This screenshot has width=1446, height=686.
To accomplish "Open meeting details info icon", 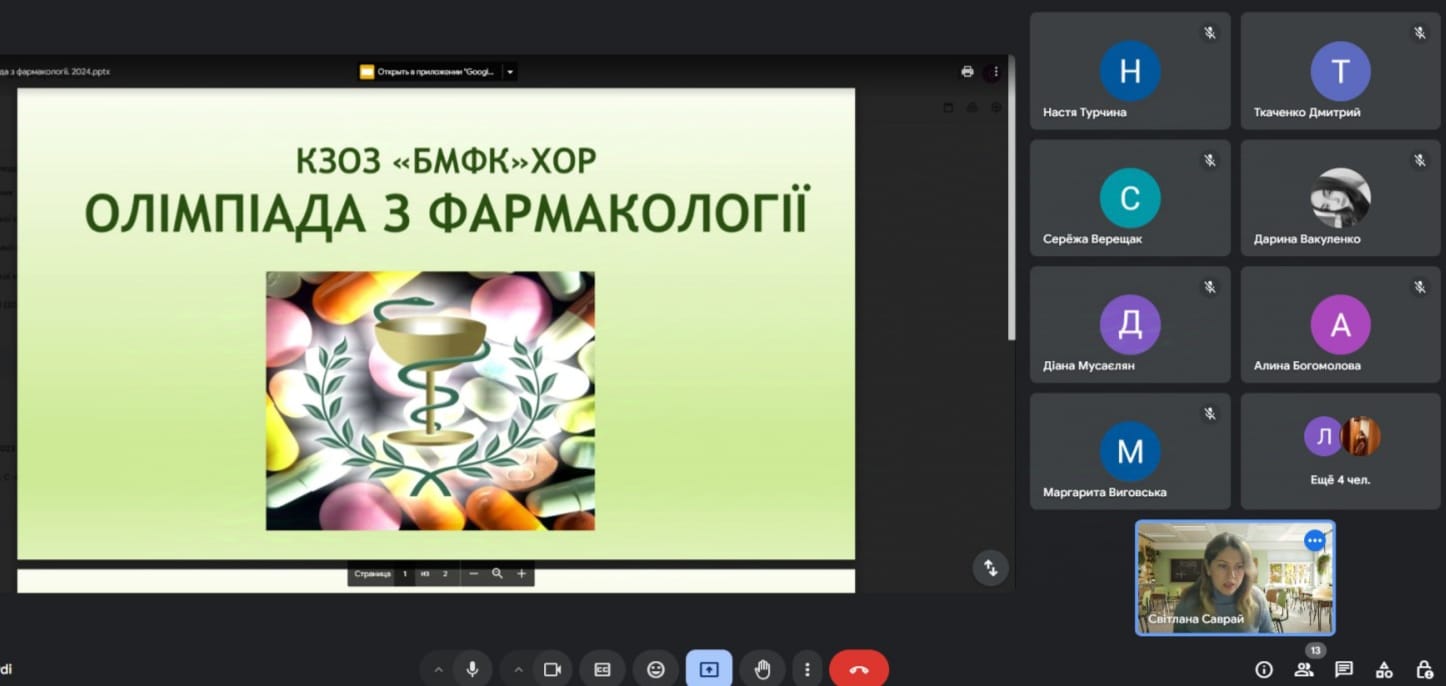I will point(1264,669).
